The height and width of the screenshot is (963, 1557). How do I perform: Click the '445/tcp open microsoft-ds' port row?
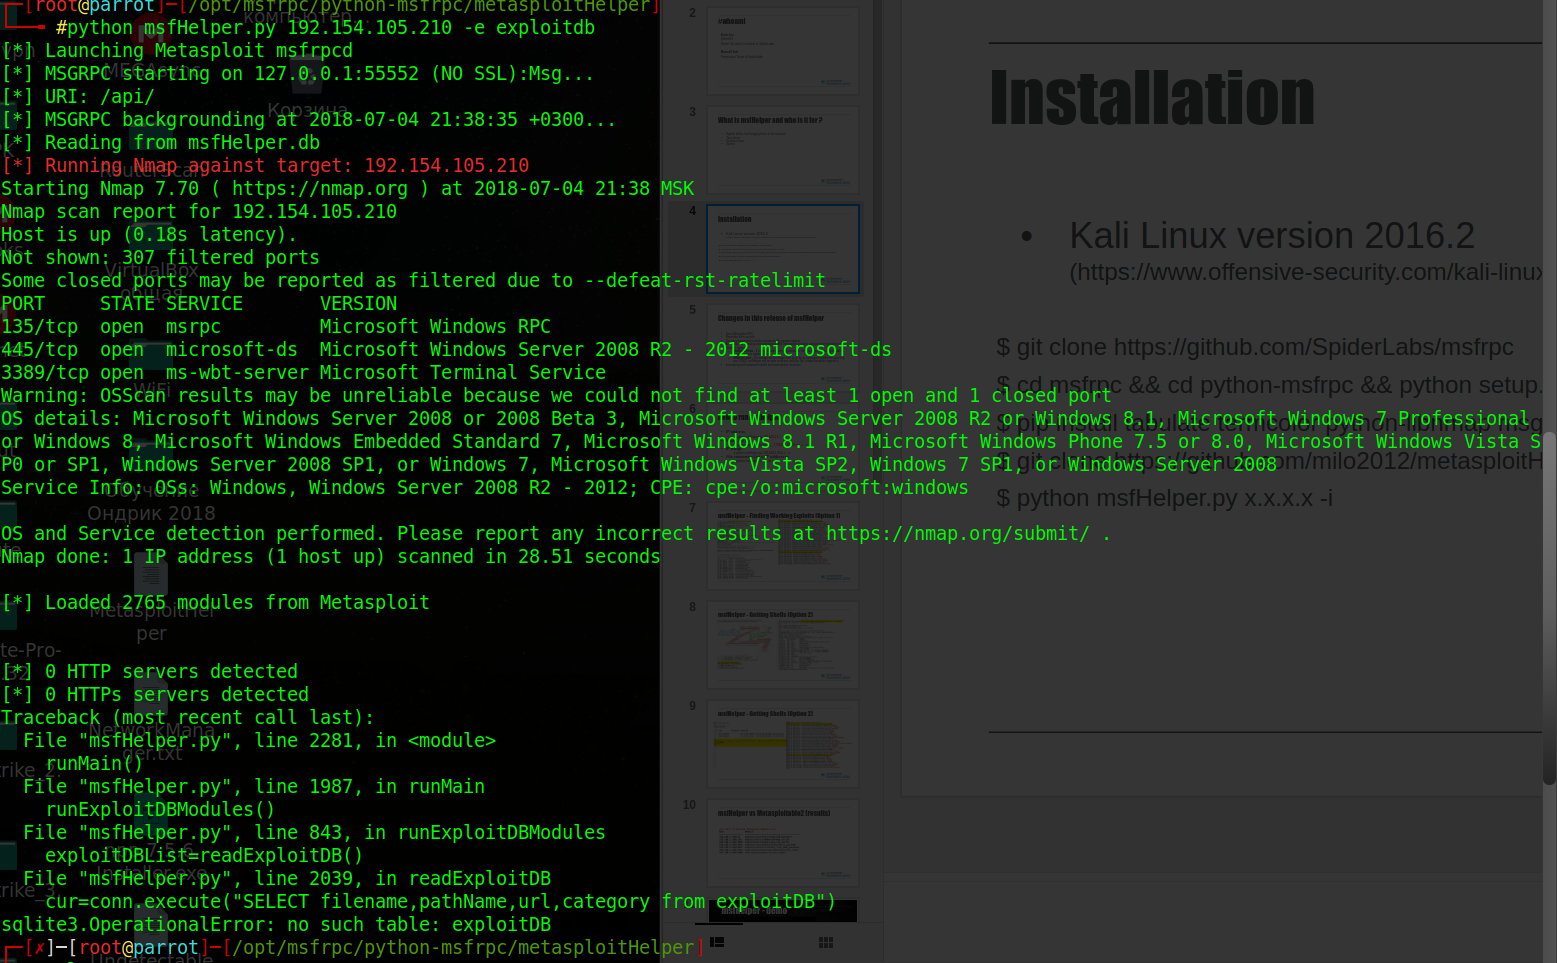click(x=446, y=350)
